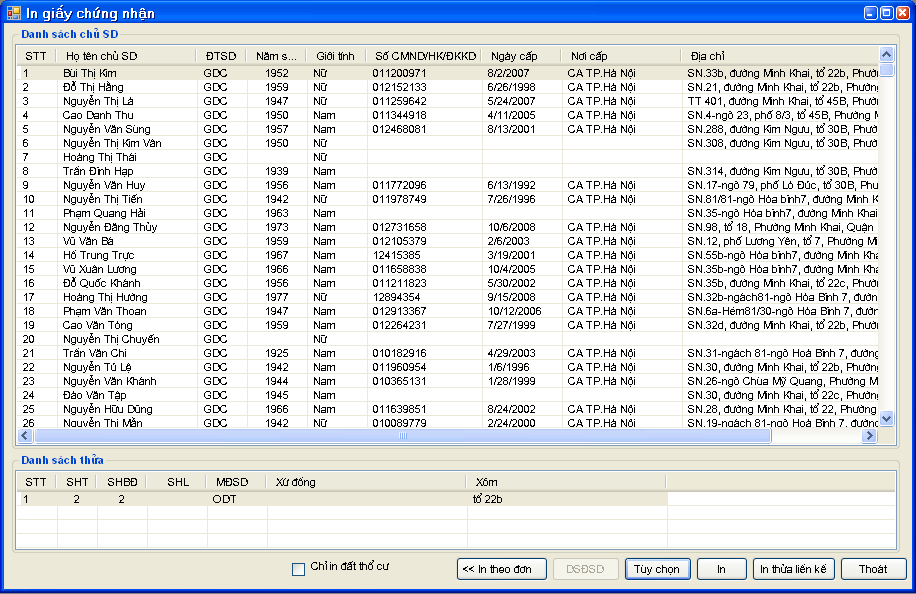Click the 'Năm s...' column header
This screenshot has width=916, height=594.
[x=276, y=56]
